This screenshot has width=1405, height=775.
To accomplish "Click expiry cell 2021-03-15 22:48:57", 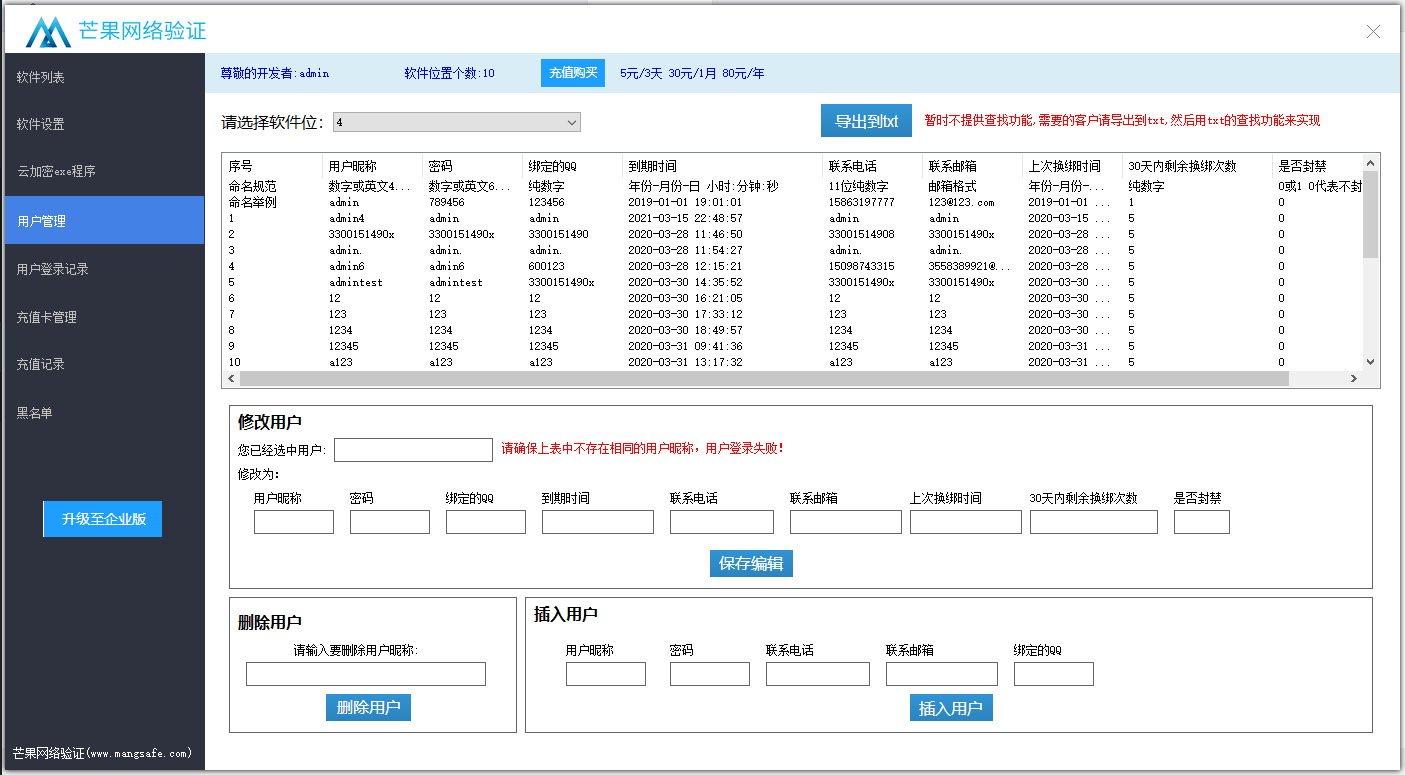I will (x=685, y=218).
